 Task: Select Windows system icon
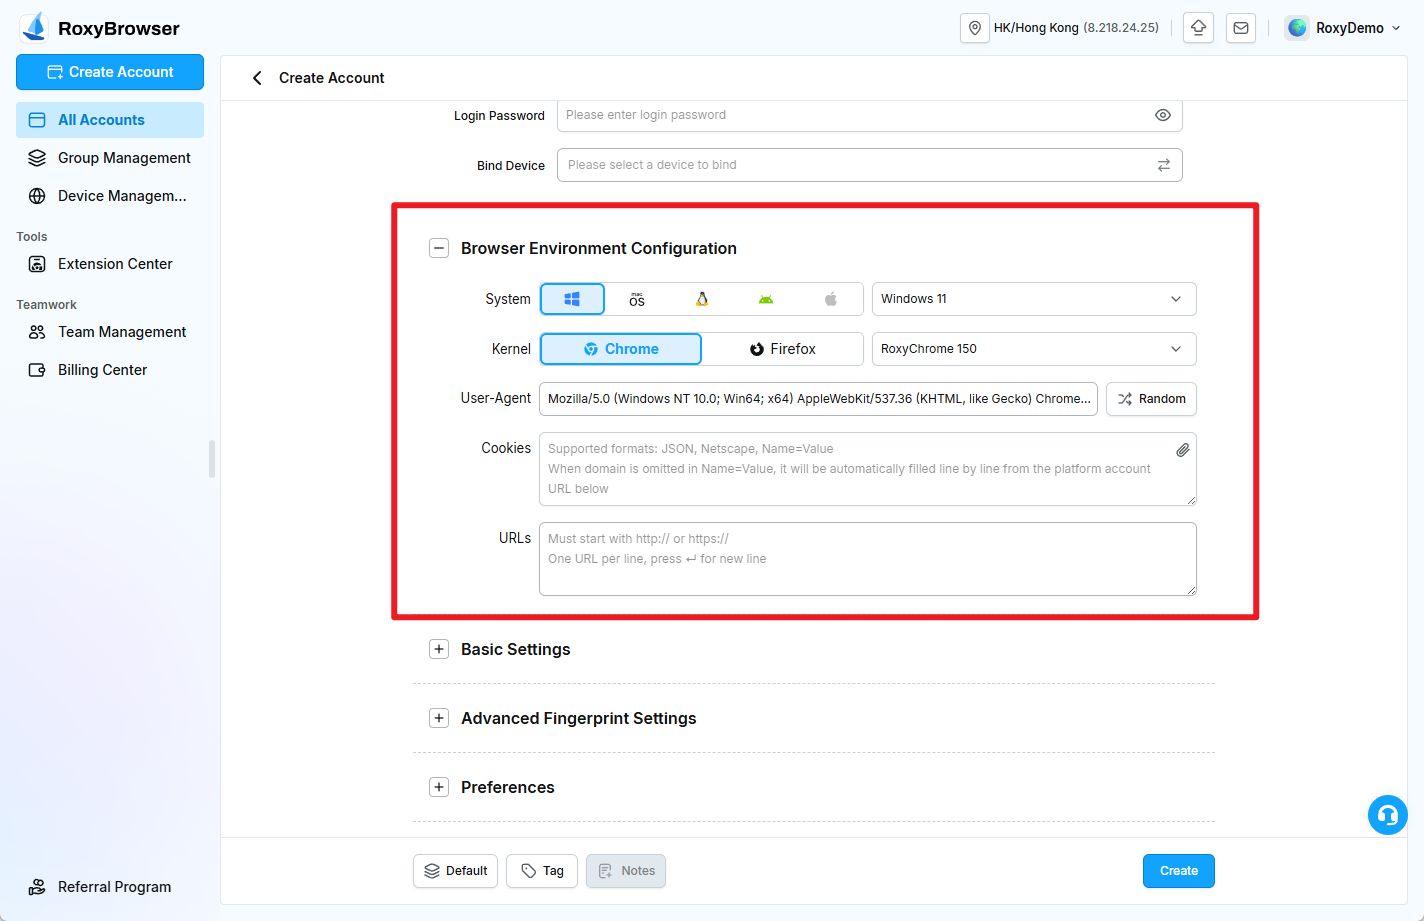pyautogui.click(x=572, y=299)
